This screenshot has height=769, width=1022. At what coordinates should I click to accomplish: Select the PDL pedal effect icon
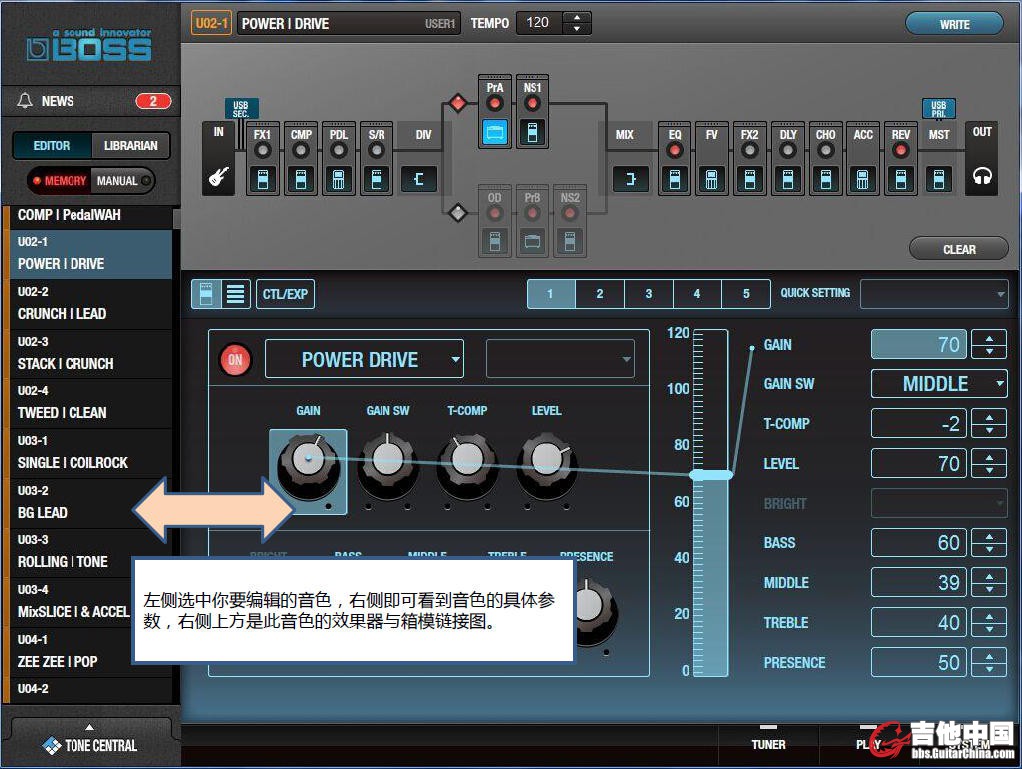(338, 179)
